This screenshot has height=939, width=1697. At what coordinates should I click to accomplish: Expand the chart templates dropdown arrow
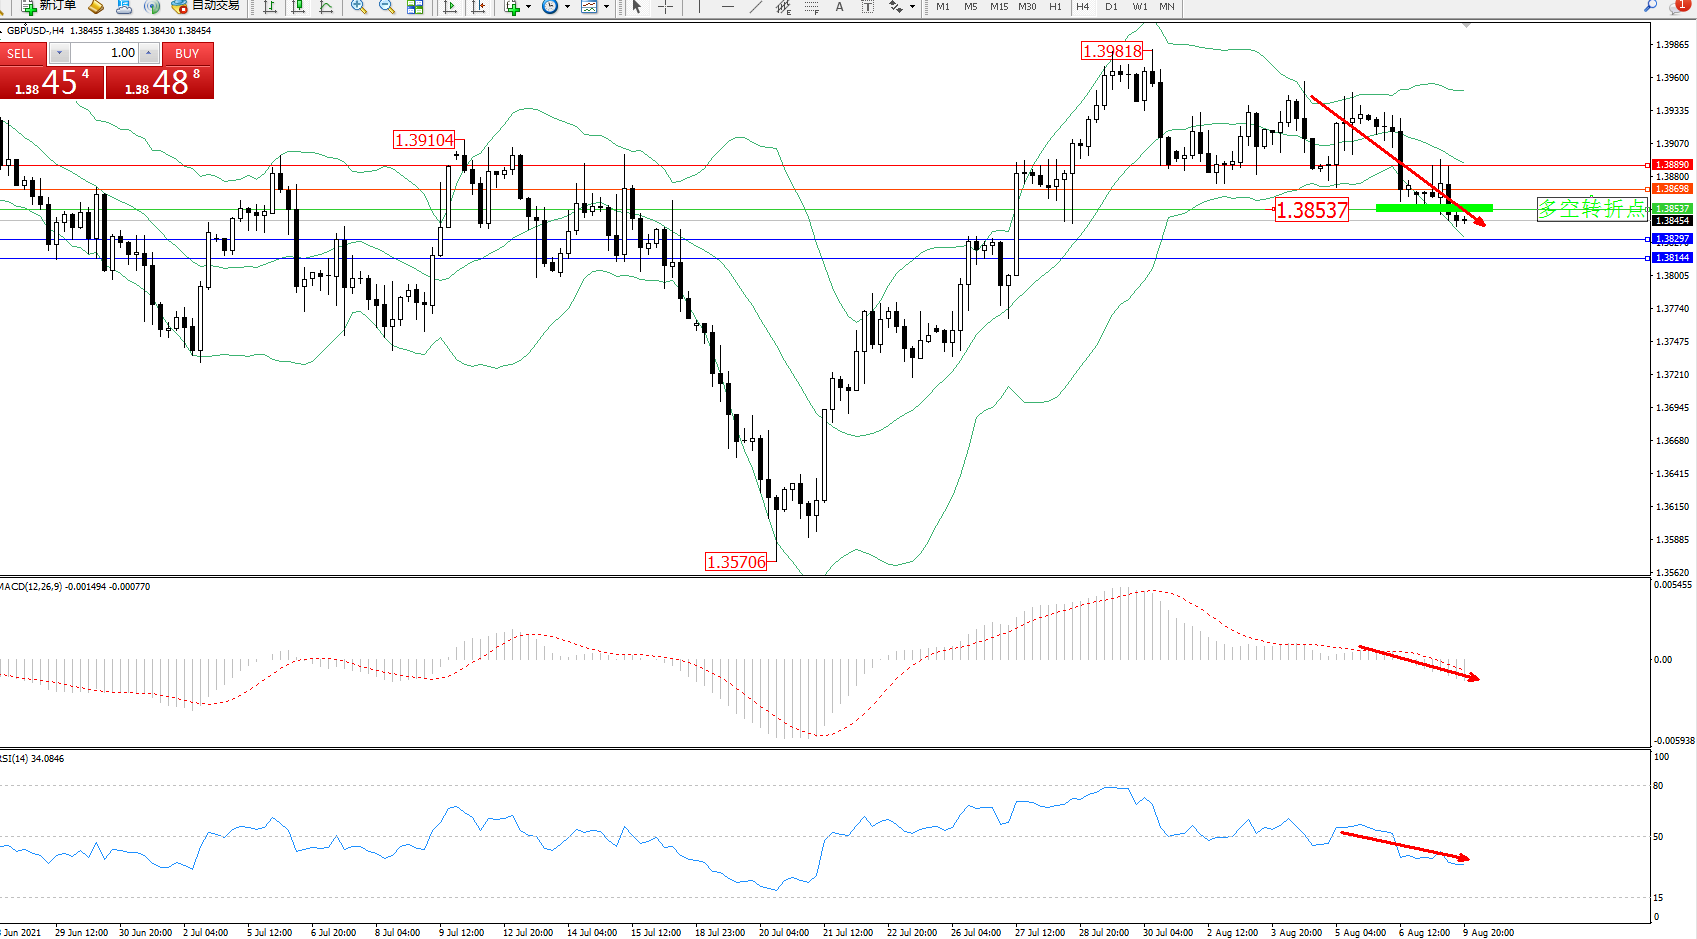point(606,7)
